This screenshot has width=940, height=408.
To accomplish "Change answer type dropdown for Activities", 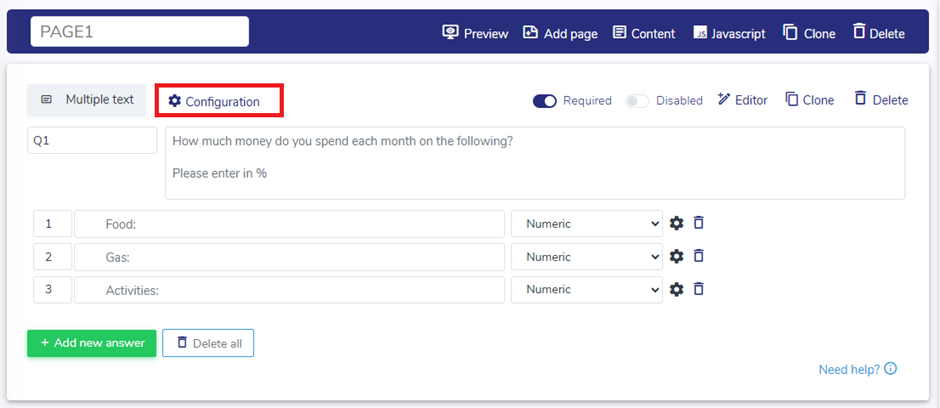I will (x=587, y=290).
